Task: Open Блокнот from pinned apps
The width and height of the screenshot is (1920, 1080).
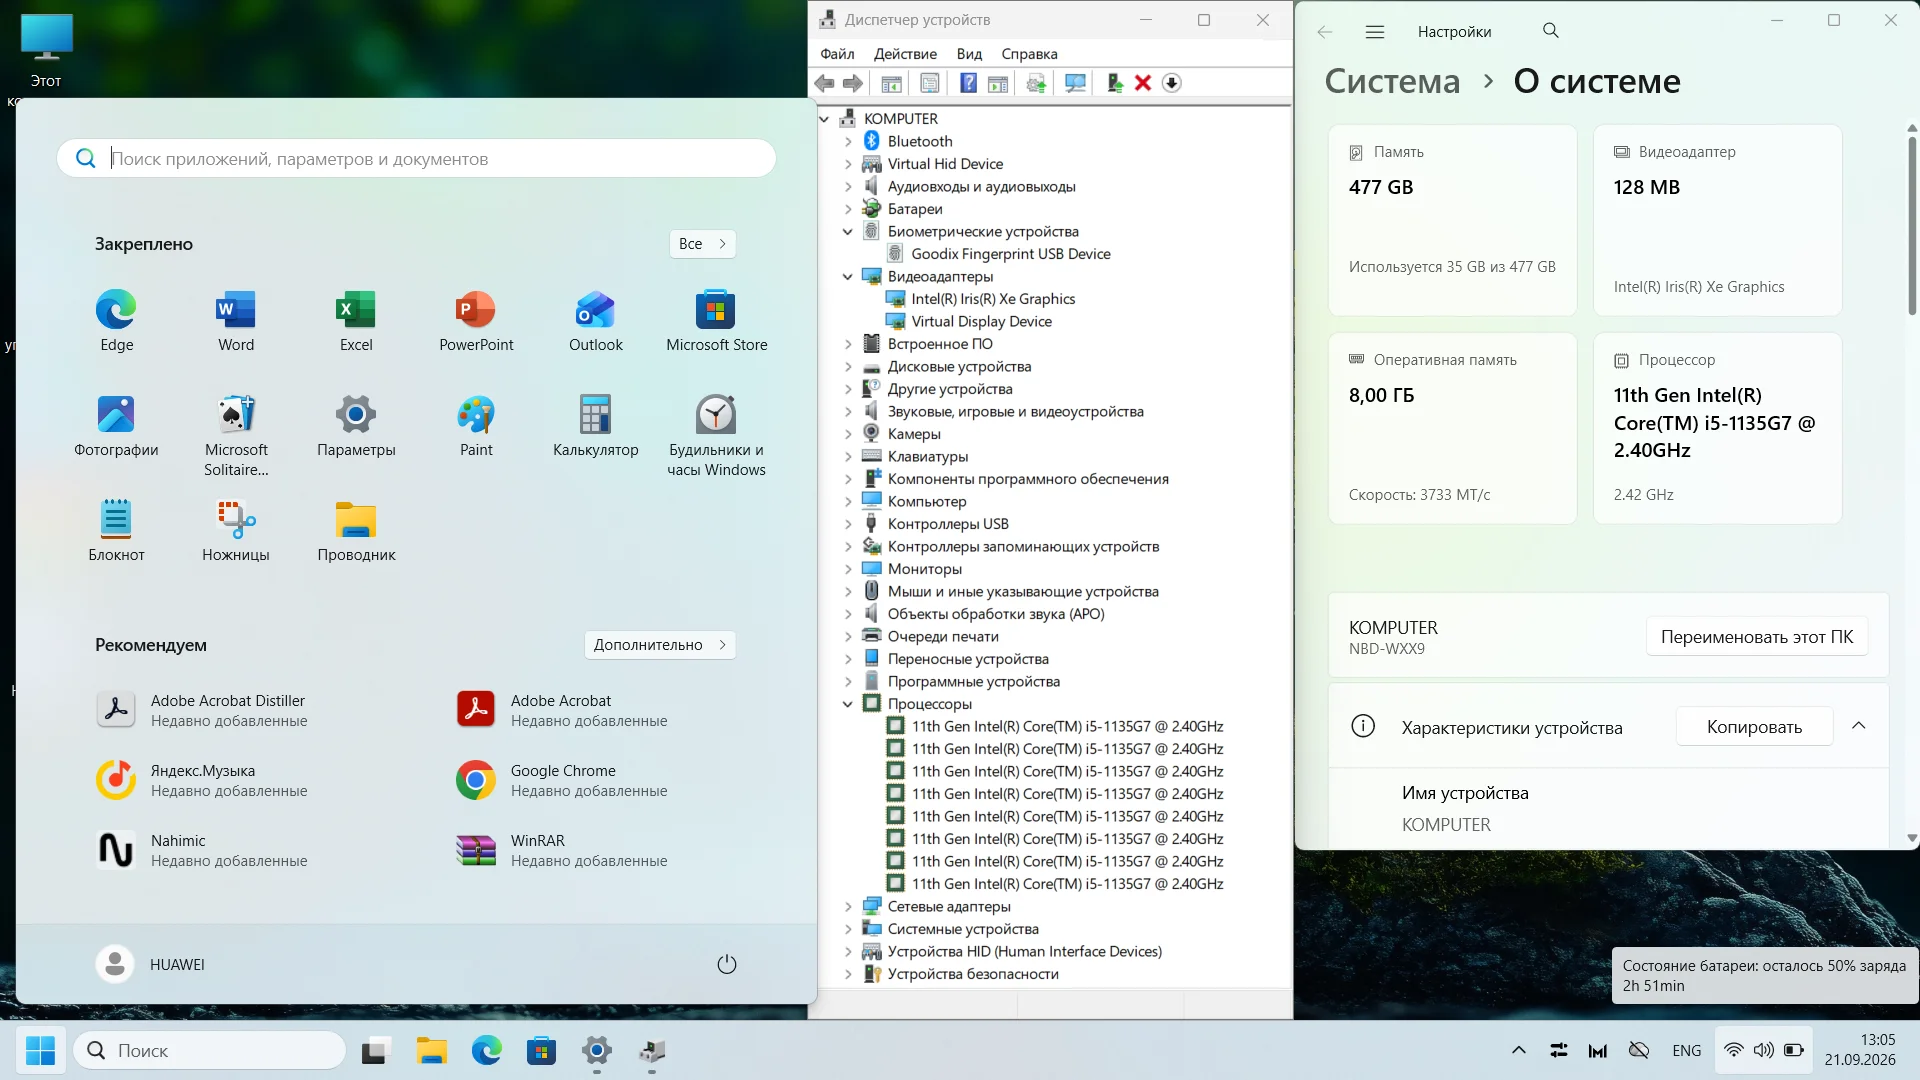Action: point(116,531)
